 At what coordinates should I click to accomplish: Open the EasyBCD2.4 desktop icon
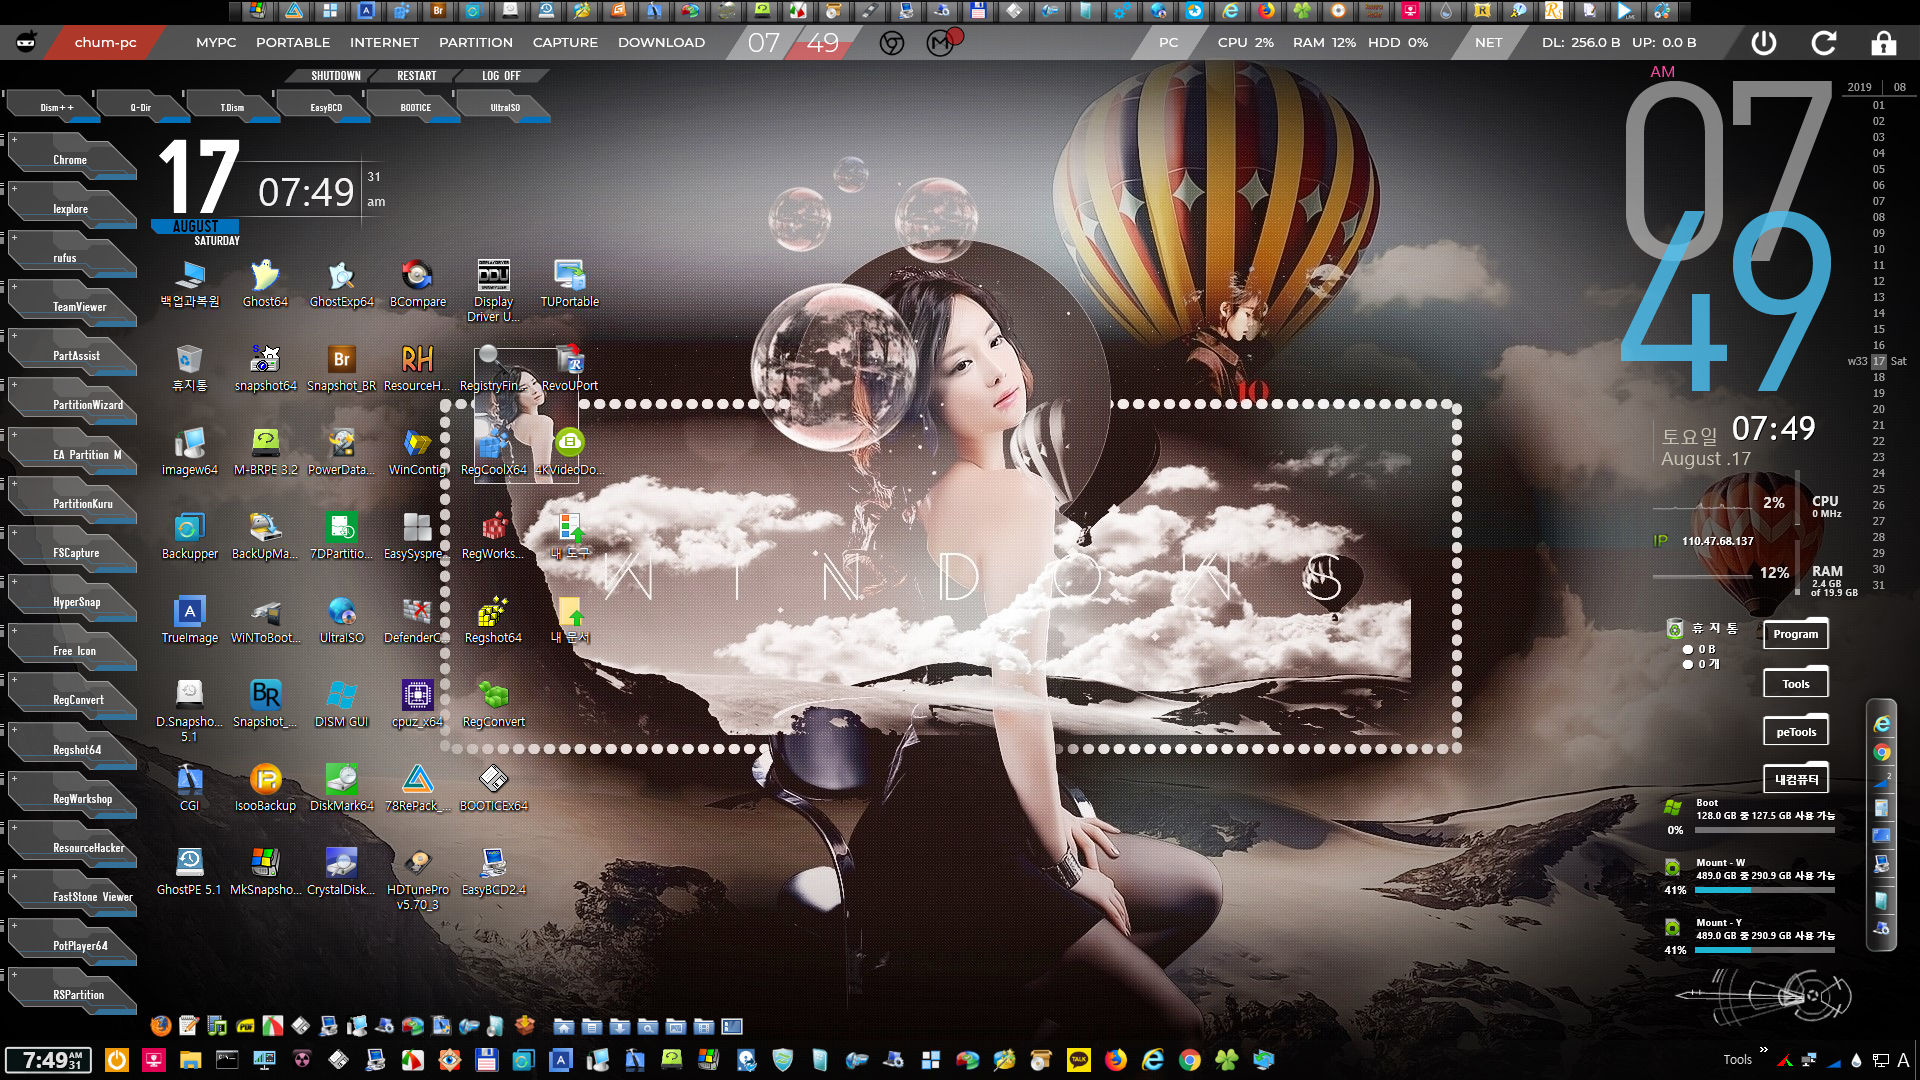click(x=493, y=872)
